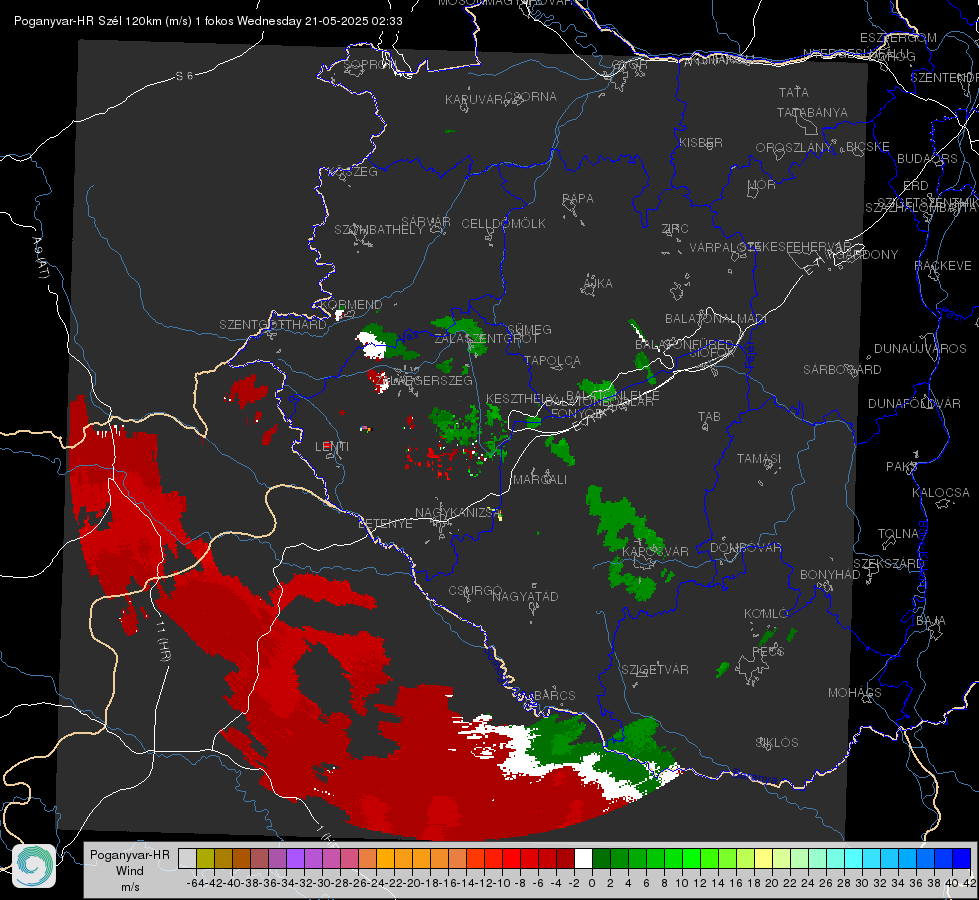Click the SZENTGOTTHÁRD town label
The image size is (979, 900).
pos(273,325)
